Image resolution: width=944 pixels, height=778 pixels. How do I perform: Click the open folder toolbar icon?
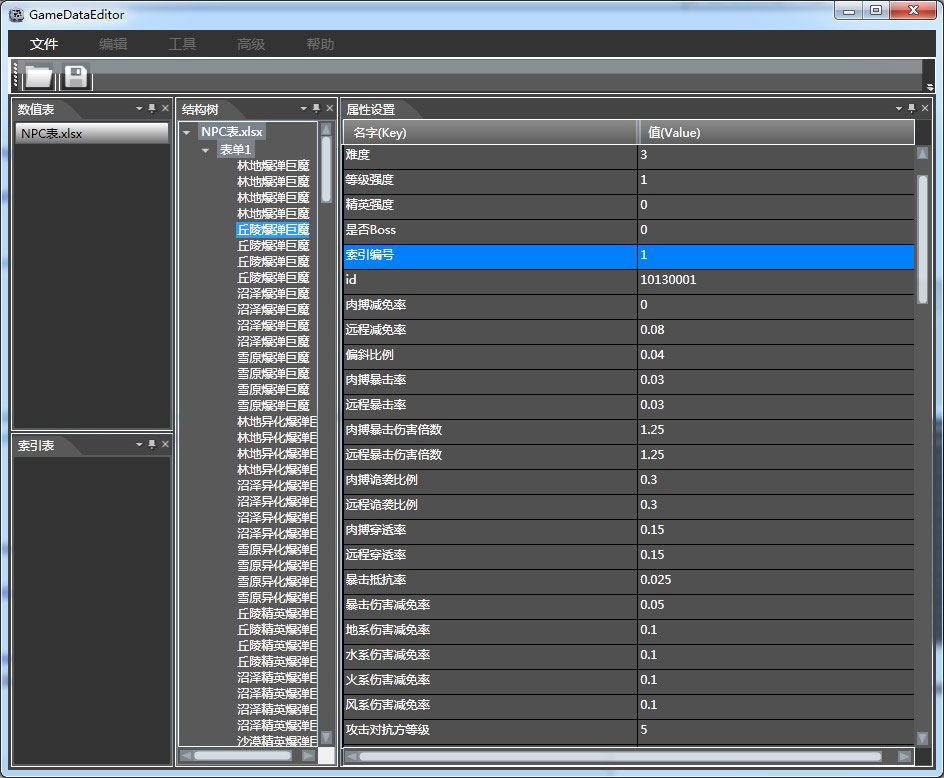click(39, 76)
